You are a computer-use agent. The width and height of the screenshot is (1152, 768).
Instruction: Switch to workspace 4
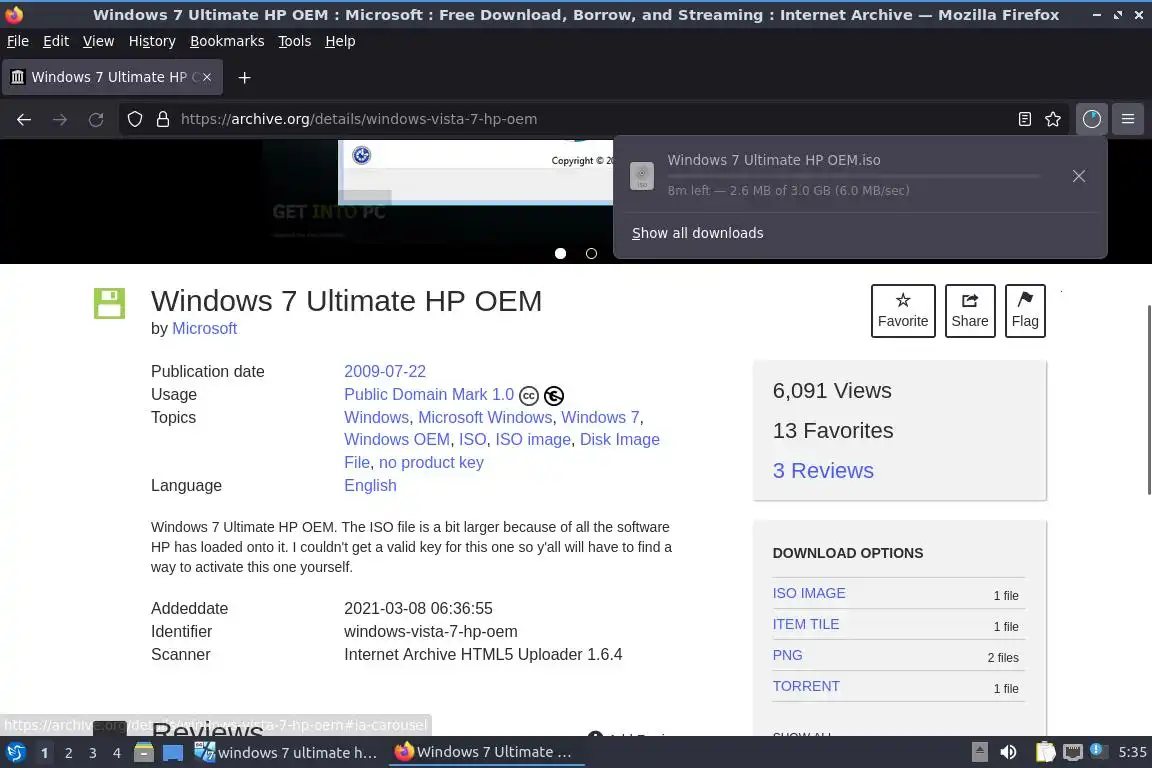point(117,753)
